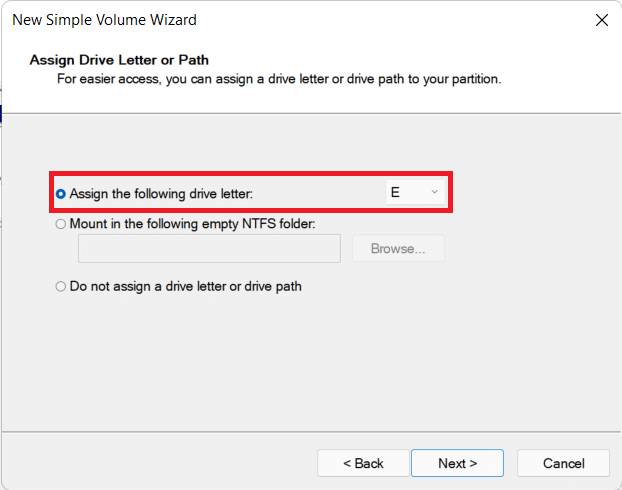Screen dimensions: 622x490
Task: Enable Do not assign a drive letter radio
Action: (61, 286)
